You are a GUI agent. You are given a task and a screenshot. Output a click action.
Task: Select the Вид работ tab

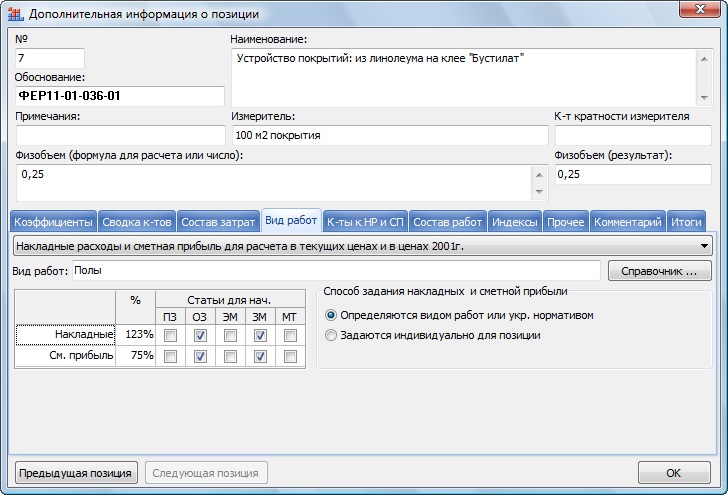(291, 220)
